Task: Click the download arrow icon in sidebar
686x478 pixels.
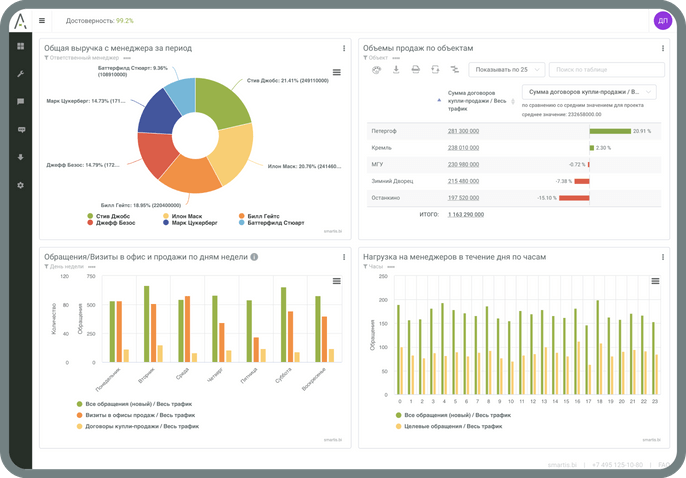Action: [x=20, y=157]
